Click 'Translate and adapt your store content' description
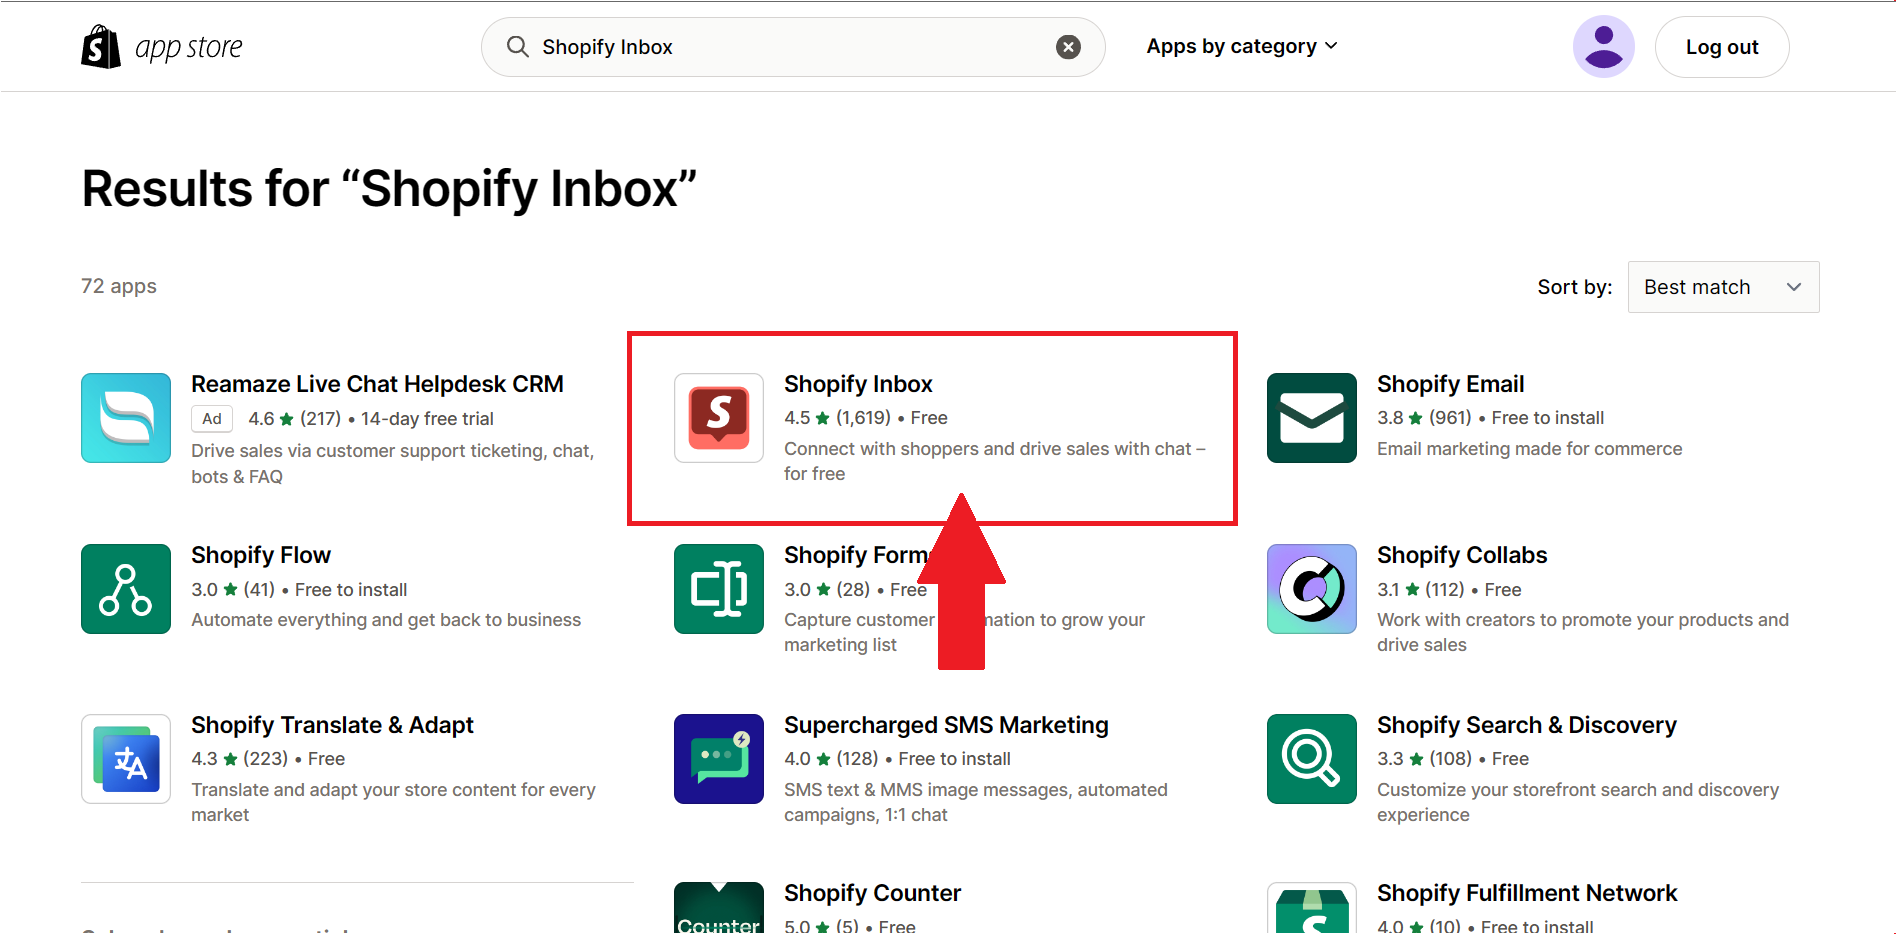The image size is (1896, 934). tap(393, 802)
